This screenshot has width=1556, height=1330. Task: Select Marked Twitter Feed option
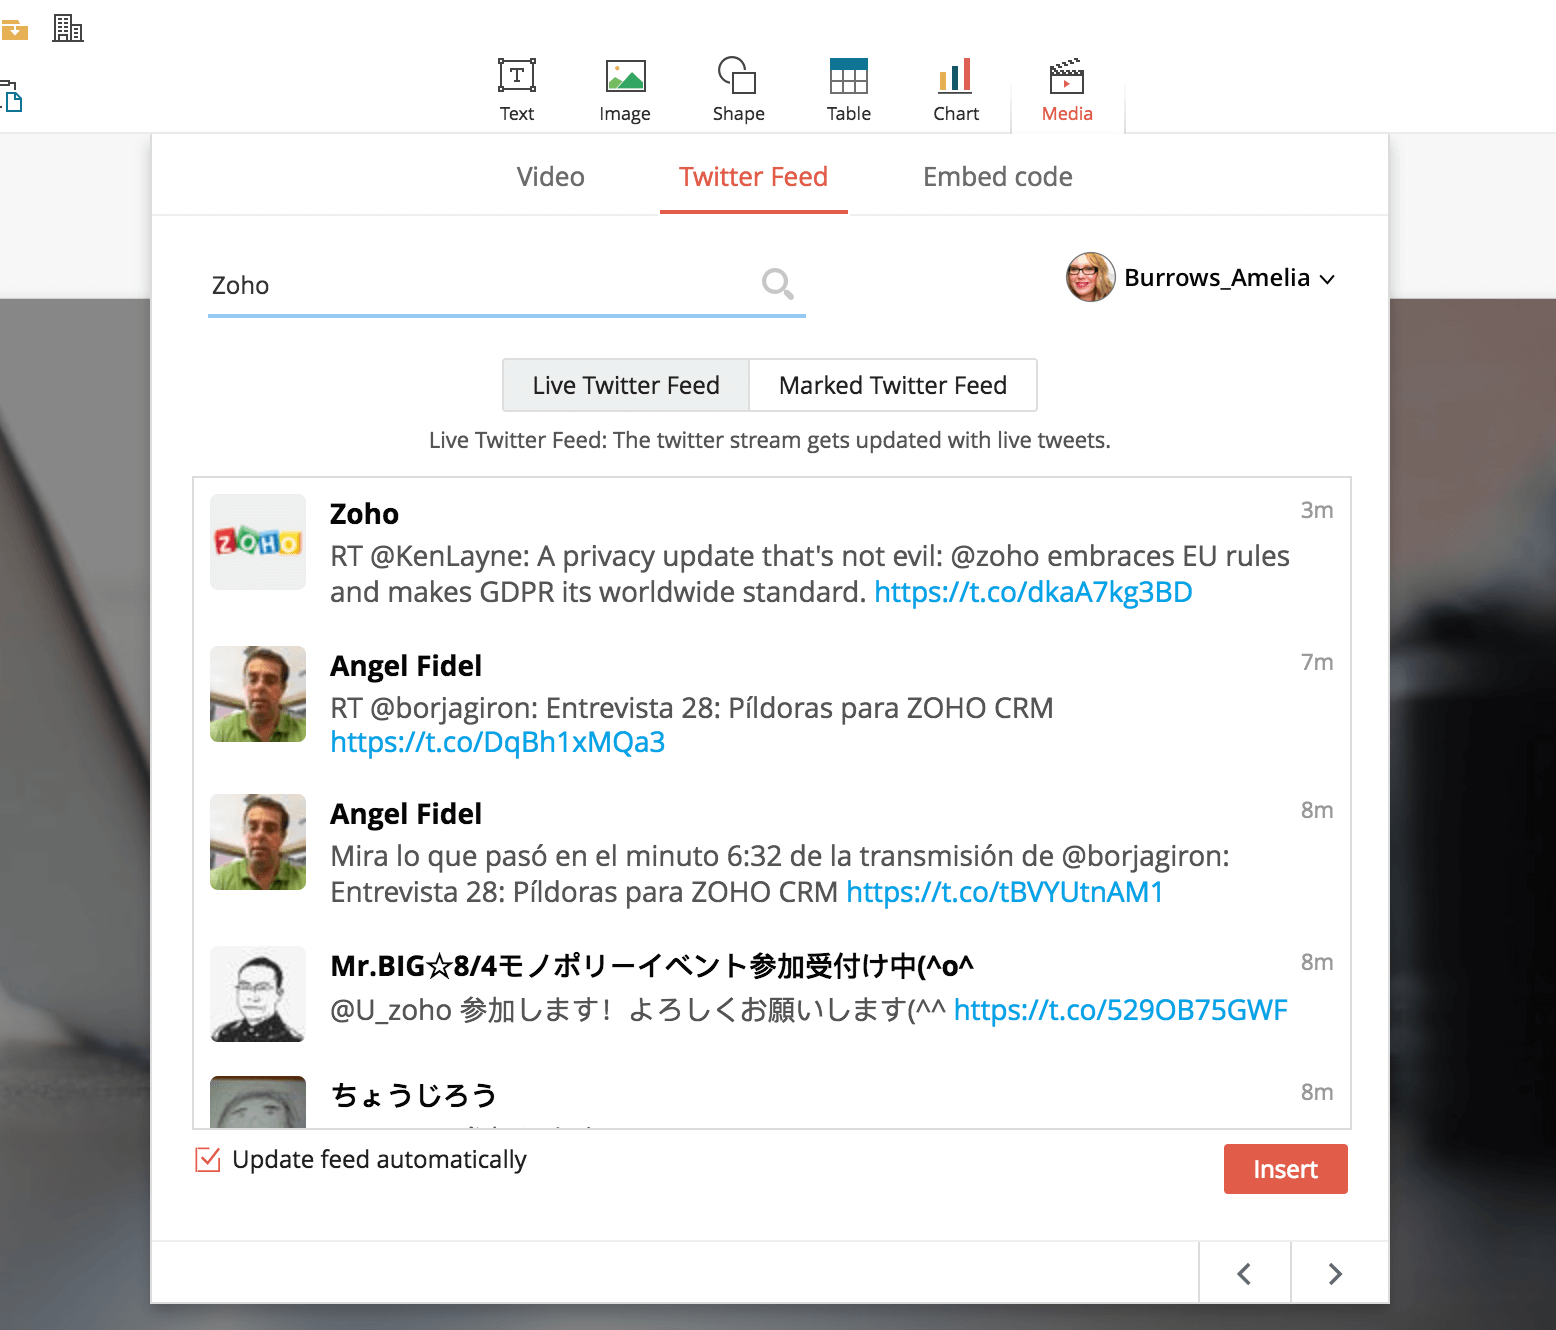click(x=893, y=385)
